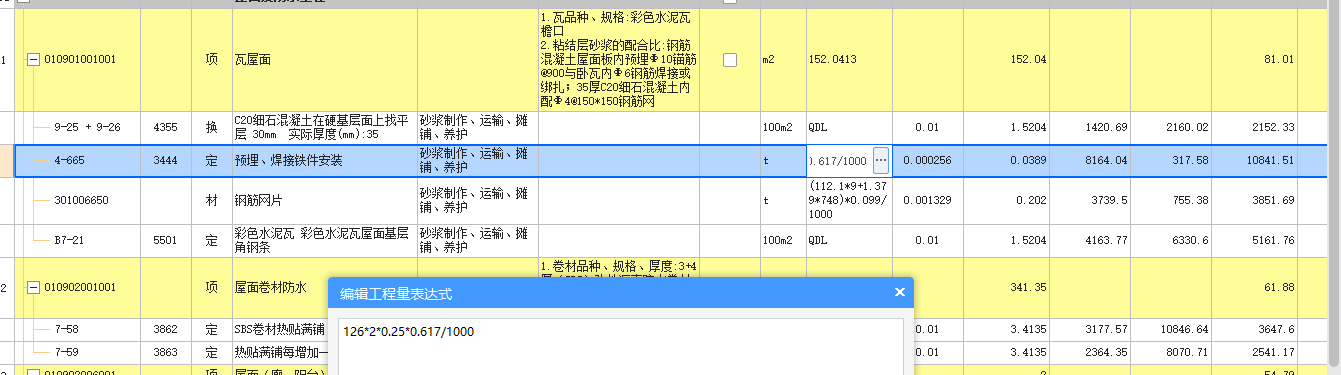Click the 61.88 value in the 屋面卷材防水 row
This screenshot has width=1341, height=375.
click(x=1280, y=288)
